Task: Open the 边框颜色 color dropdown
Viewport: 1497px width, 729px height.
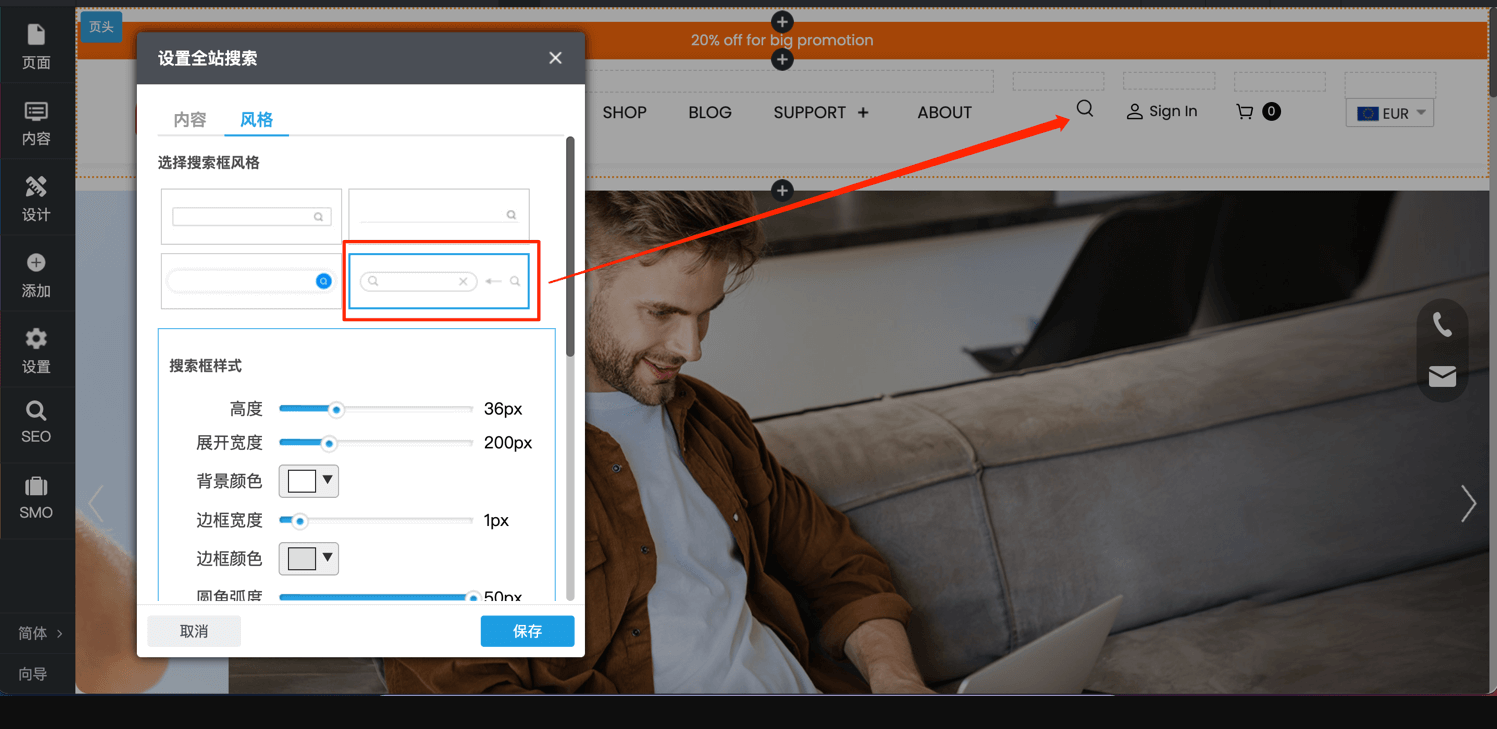Action: (309, 558)
